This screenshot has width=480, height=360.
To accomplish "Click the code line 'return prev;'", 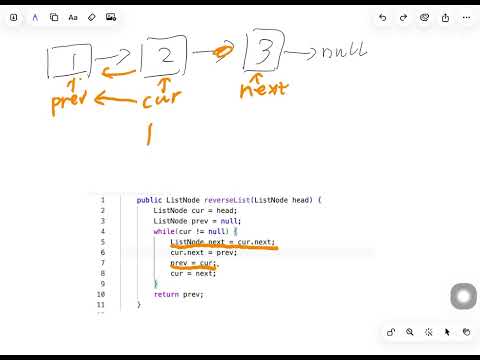I will 178,295.
